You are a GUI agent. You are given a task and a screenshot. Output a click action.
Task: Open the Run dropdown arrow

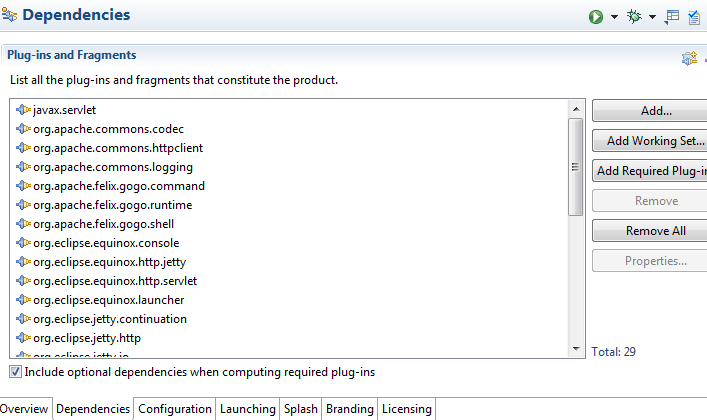[614, 17]
